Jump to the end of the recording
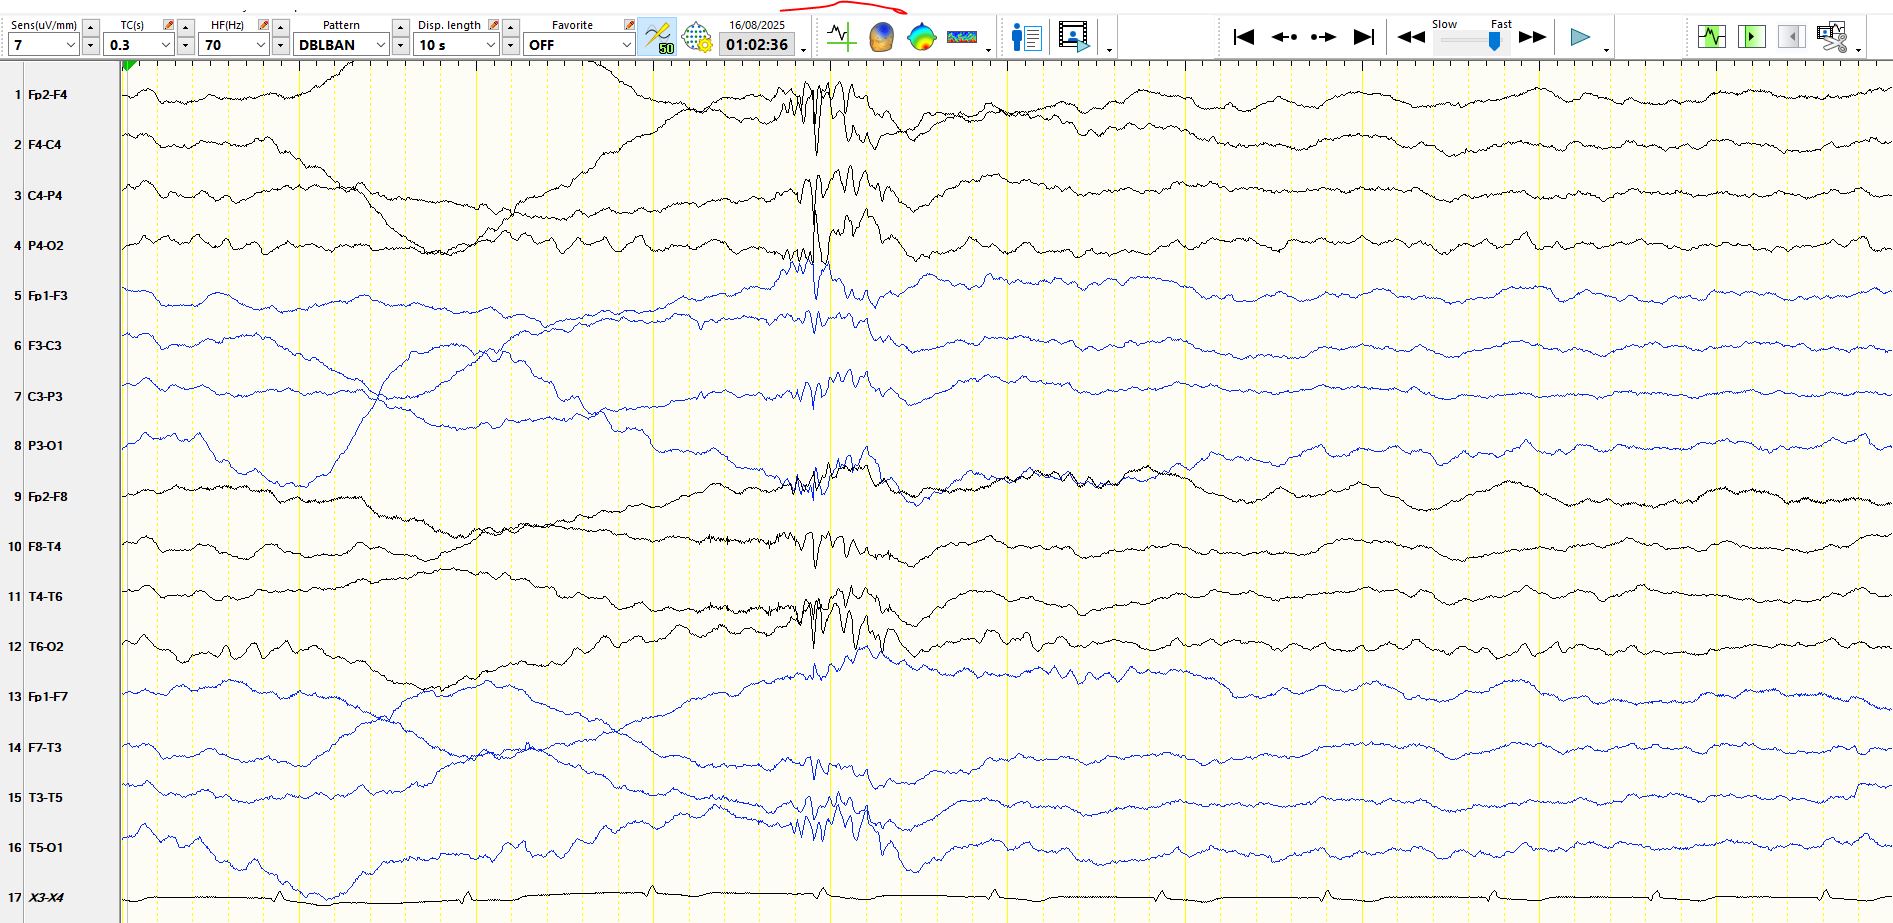 tap(1363, 37)
